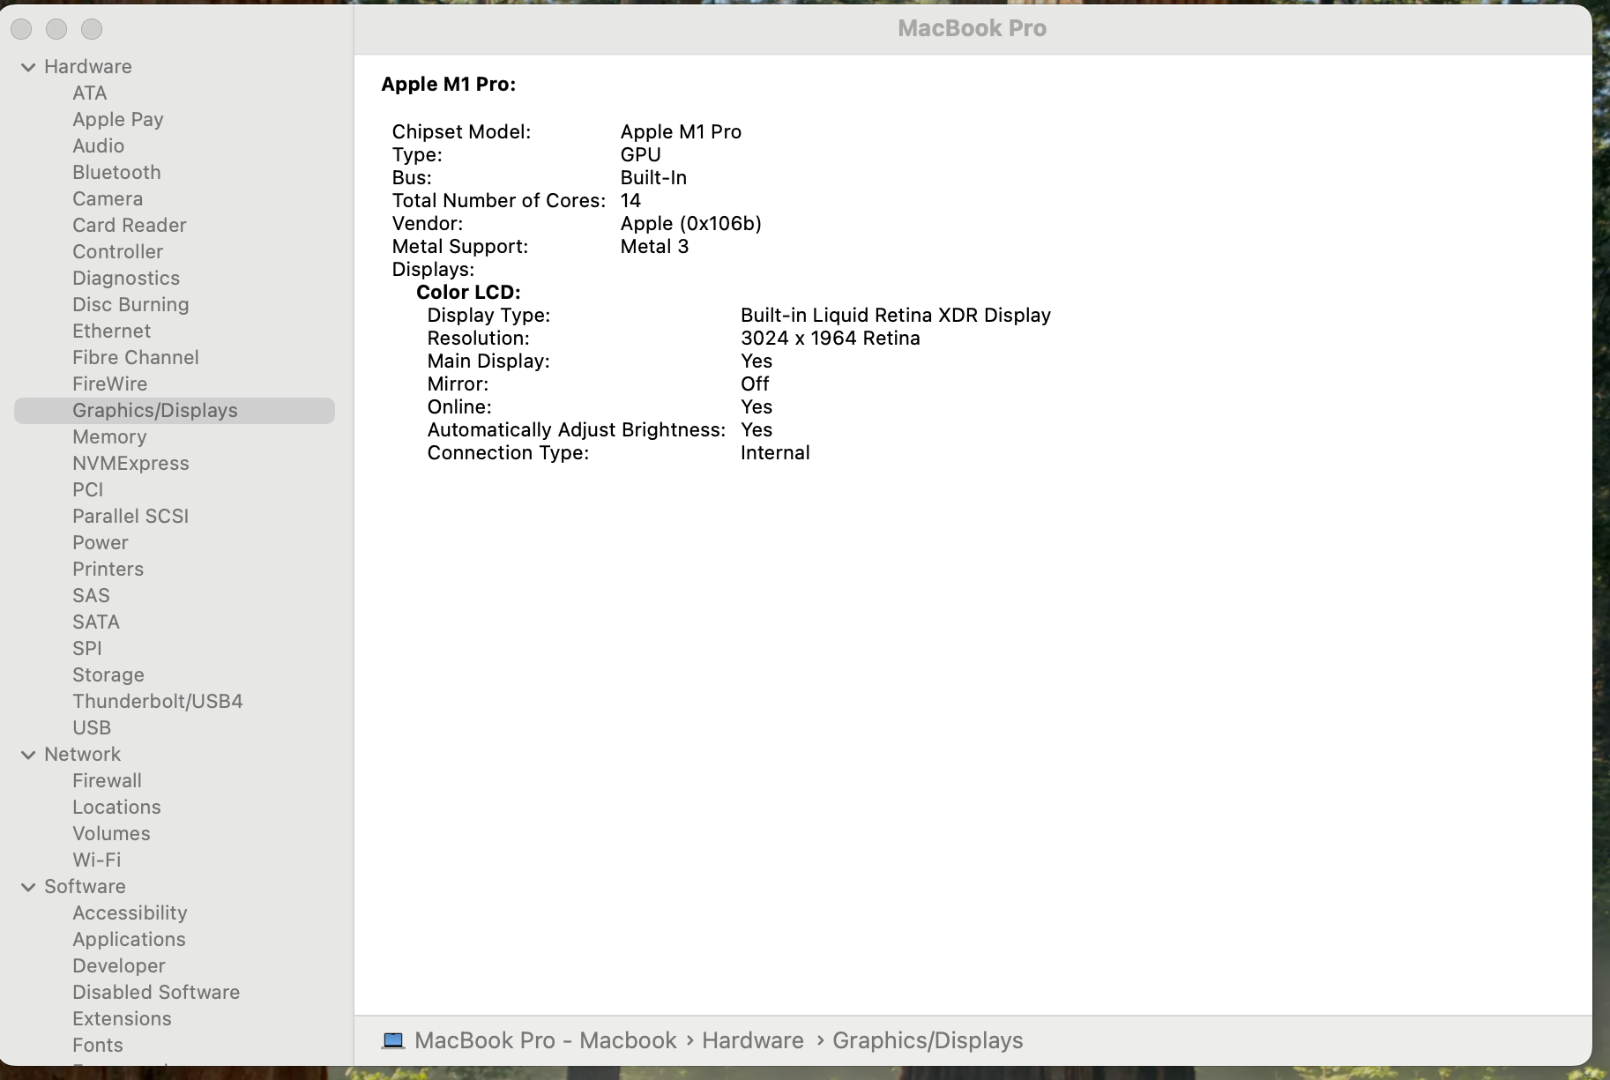Open Accessibility under Software
The image size is (1610, 1080).
(x=129, y=913)
